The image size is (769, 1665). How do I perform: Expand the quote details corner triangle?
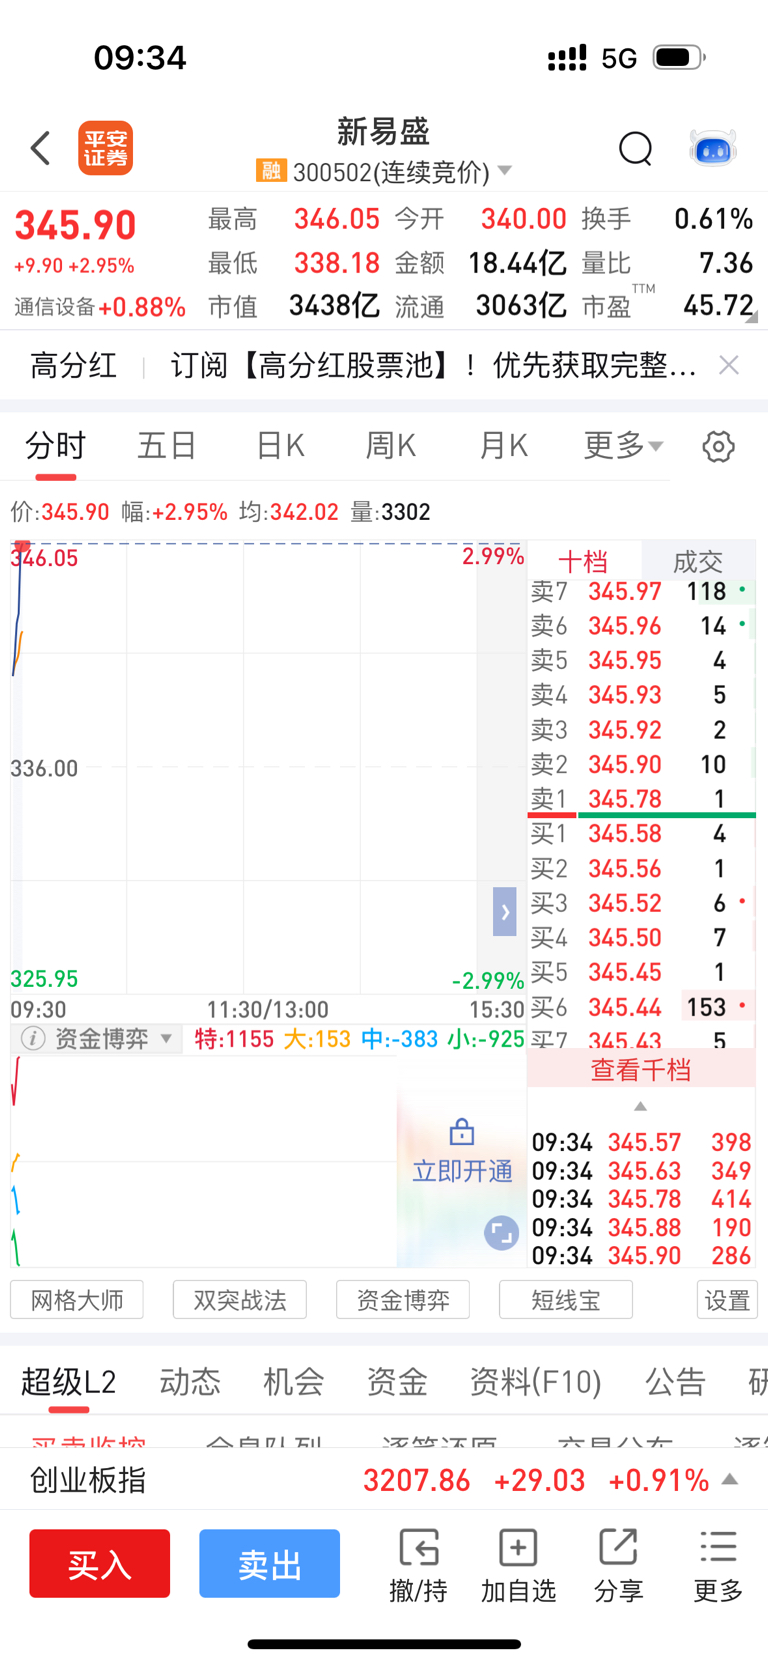(751, 316)
